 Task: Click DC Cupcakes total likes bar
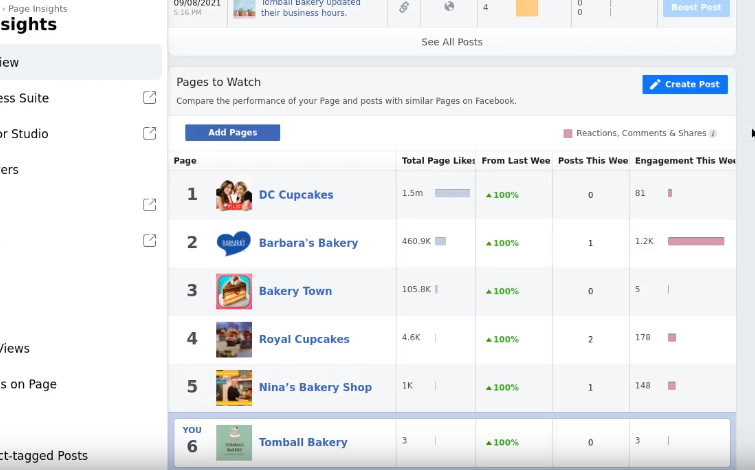pyautogui.click(x=452, y=193)
